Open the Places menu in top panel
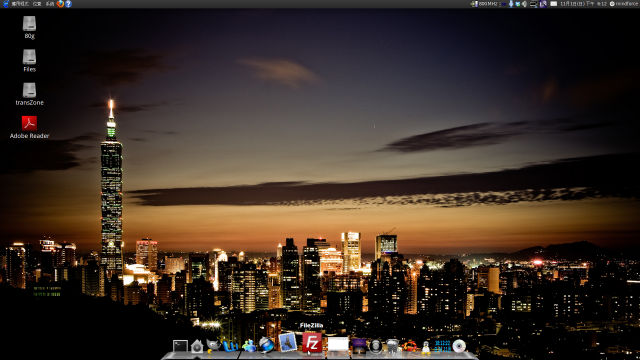This screenshot has height=360, width=640. pyautogui.click(x=37, y=4)
